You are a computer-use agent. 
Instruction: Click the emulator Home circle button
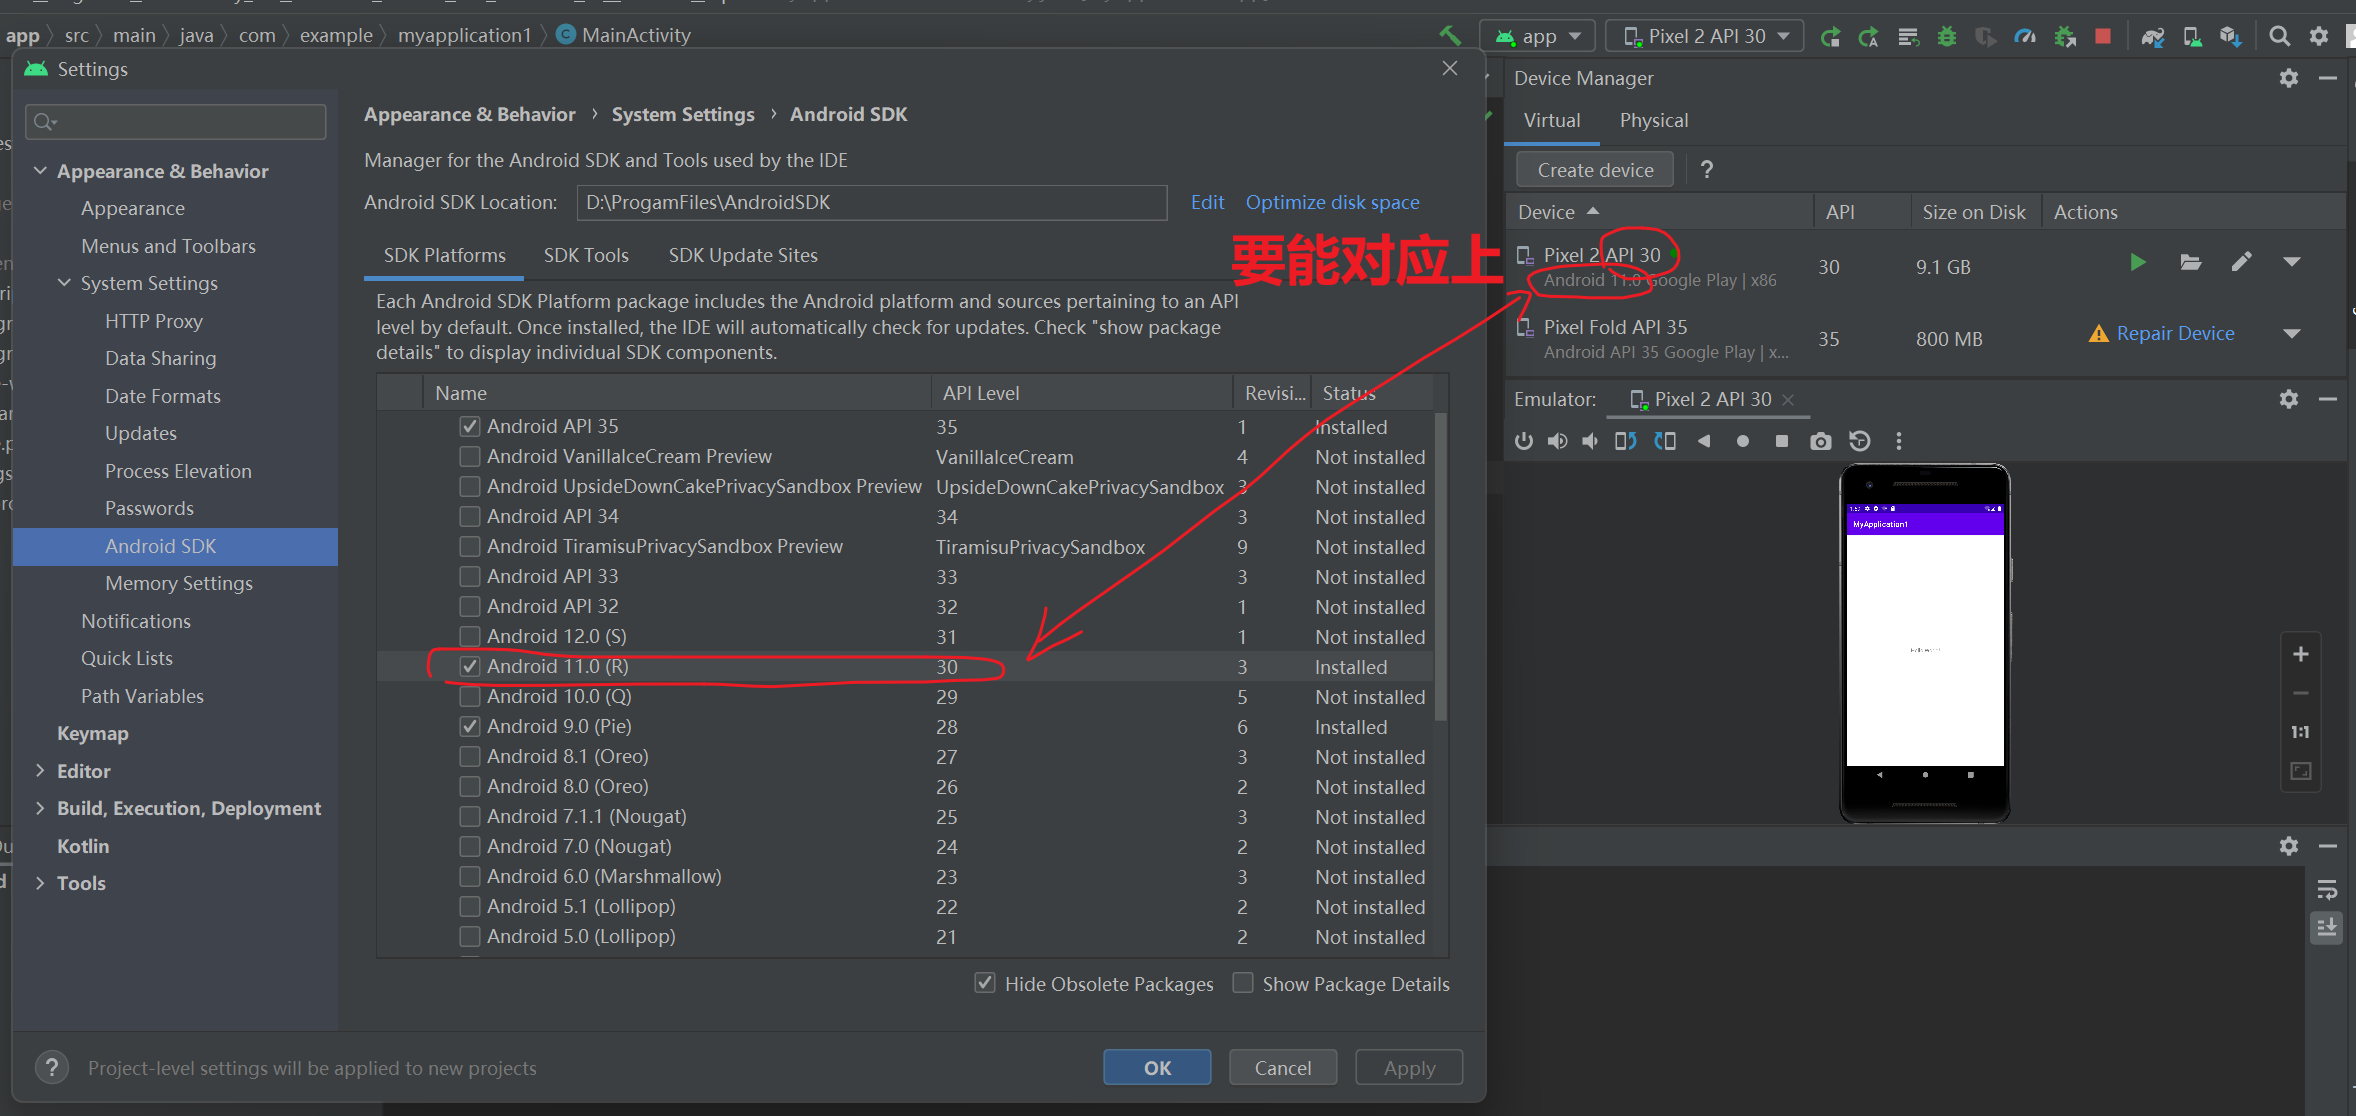[1743, 441]
